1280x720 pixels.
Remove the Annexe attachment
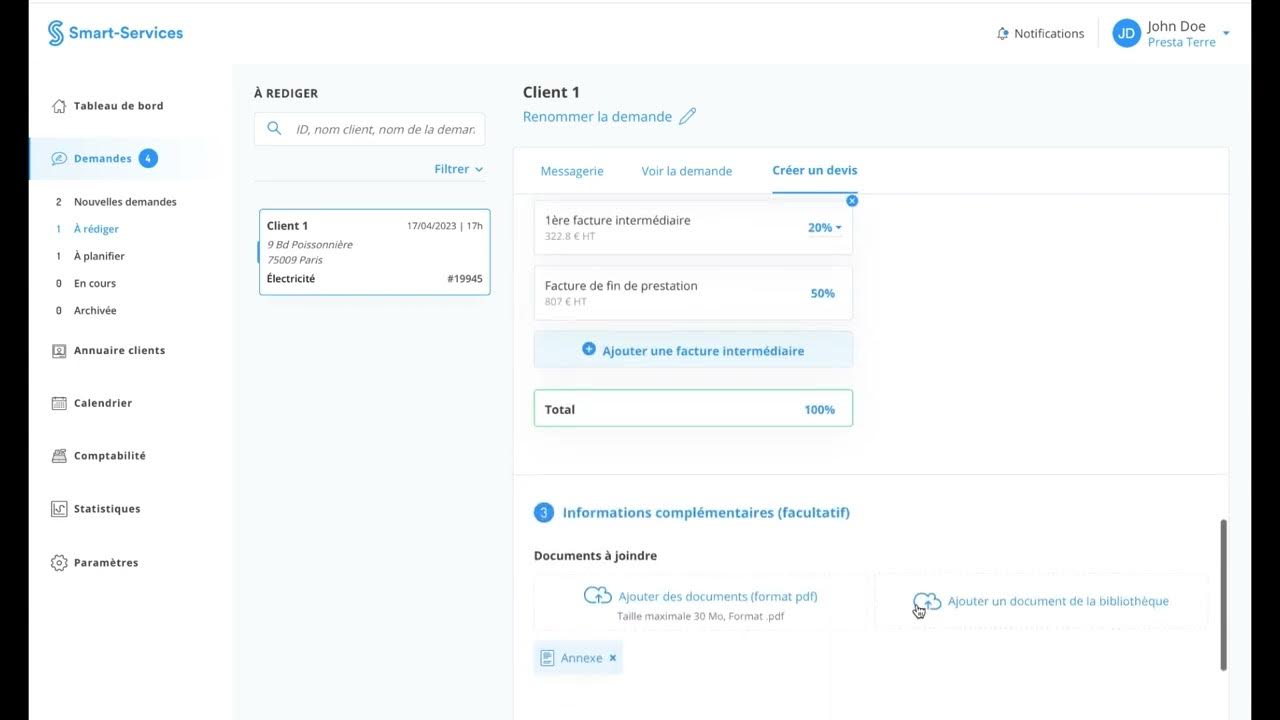[613, 658]
